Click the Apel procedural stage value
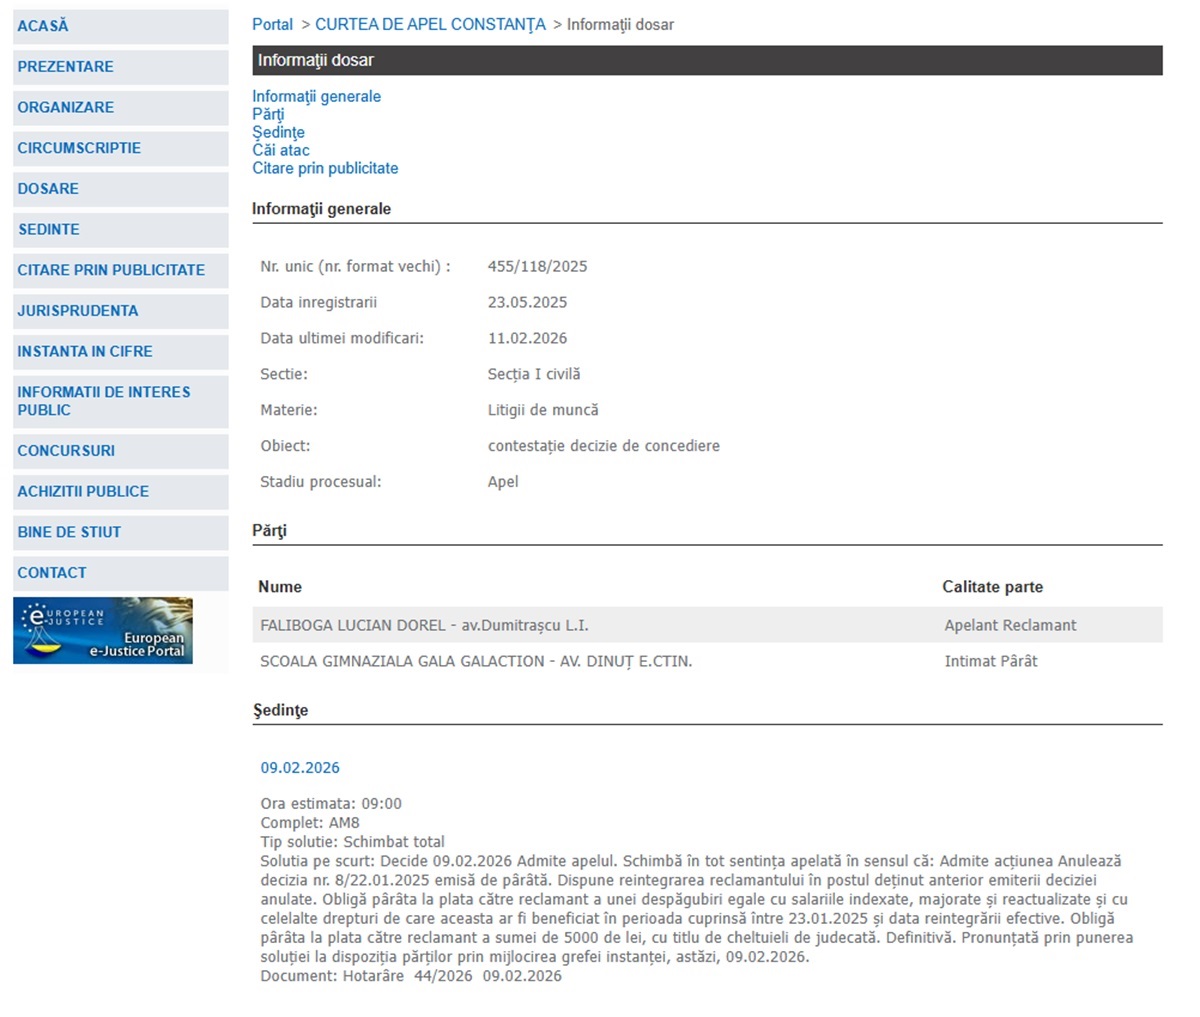The width and height of the screenshot is (1200, 1017). point(503,483)
